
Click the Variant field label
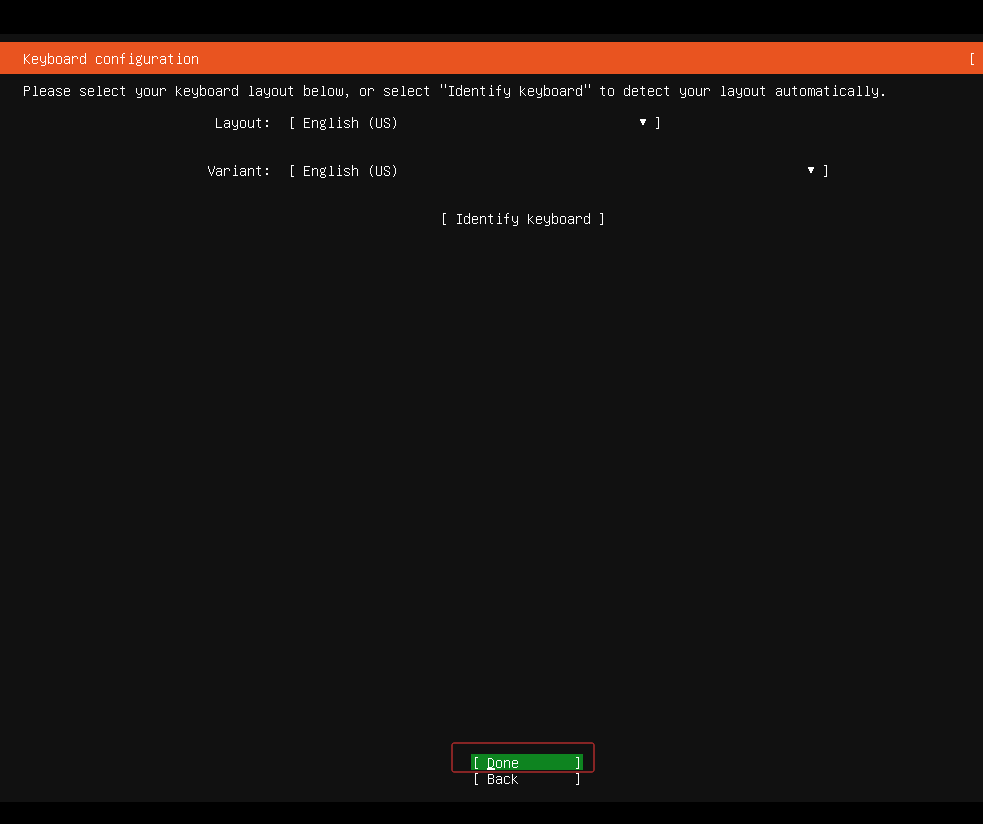(x=238, y=170)
